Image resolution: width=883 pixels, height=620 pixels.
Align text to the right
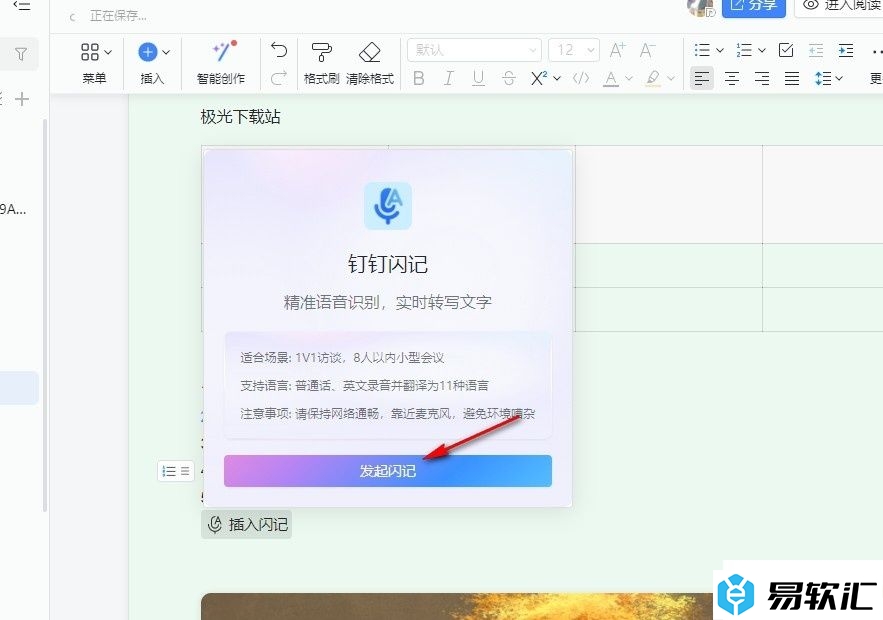(x=762, y=78)
